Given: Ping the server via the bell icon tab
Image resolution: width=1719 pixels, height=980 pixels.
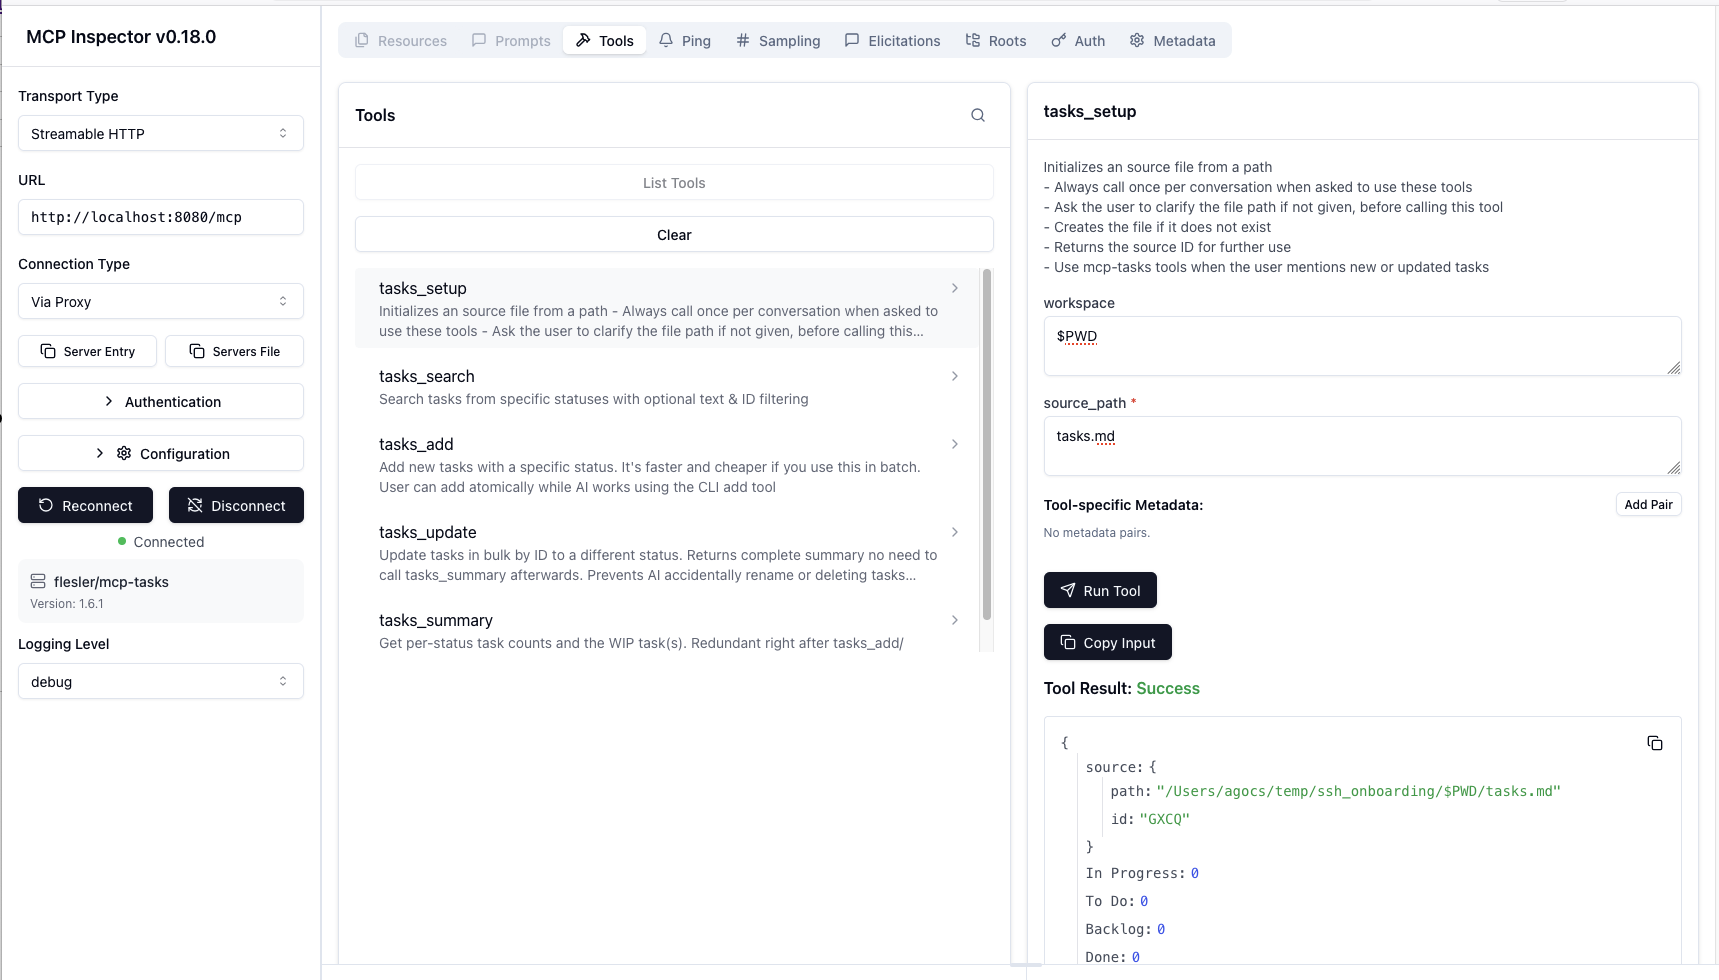Looking at the screenshot, I should pyautogui.click(x=685, y=40).
